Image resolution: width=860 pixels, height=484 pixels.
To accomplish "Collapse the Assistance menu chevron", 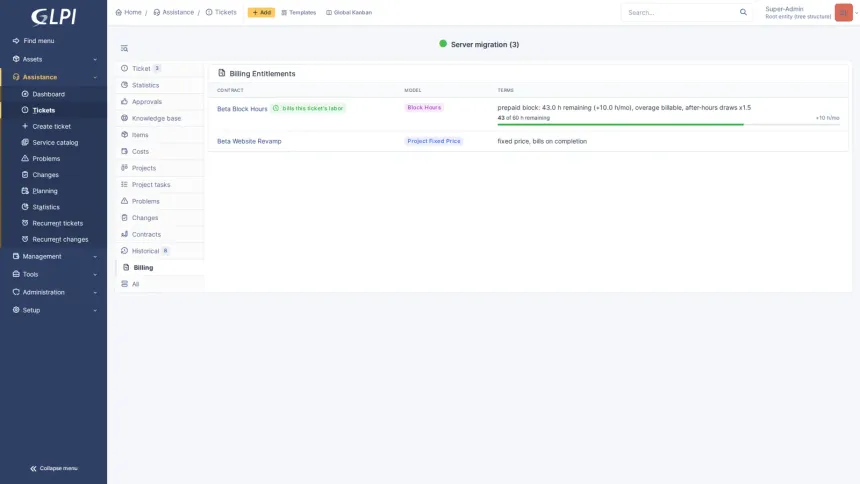I will coord(95,77).
